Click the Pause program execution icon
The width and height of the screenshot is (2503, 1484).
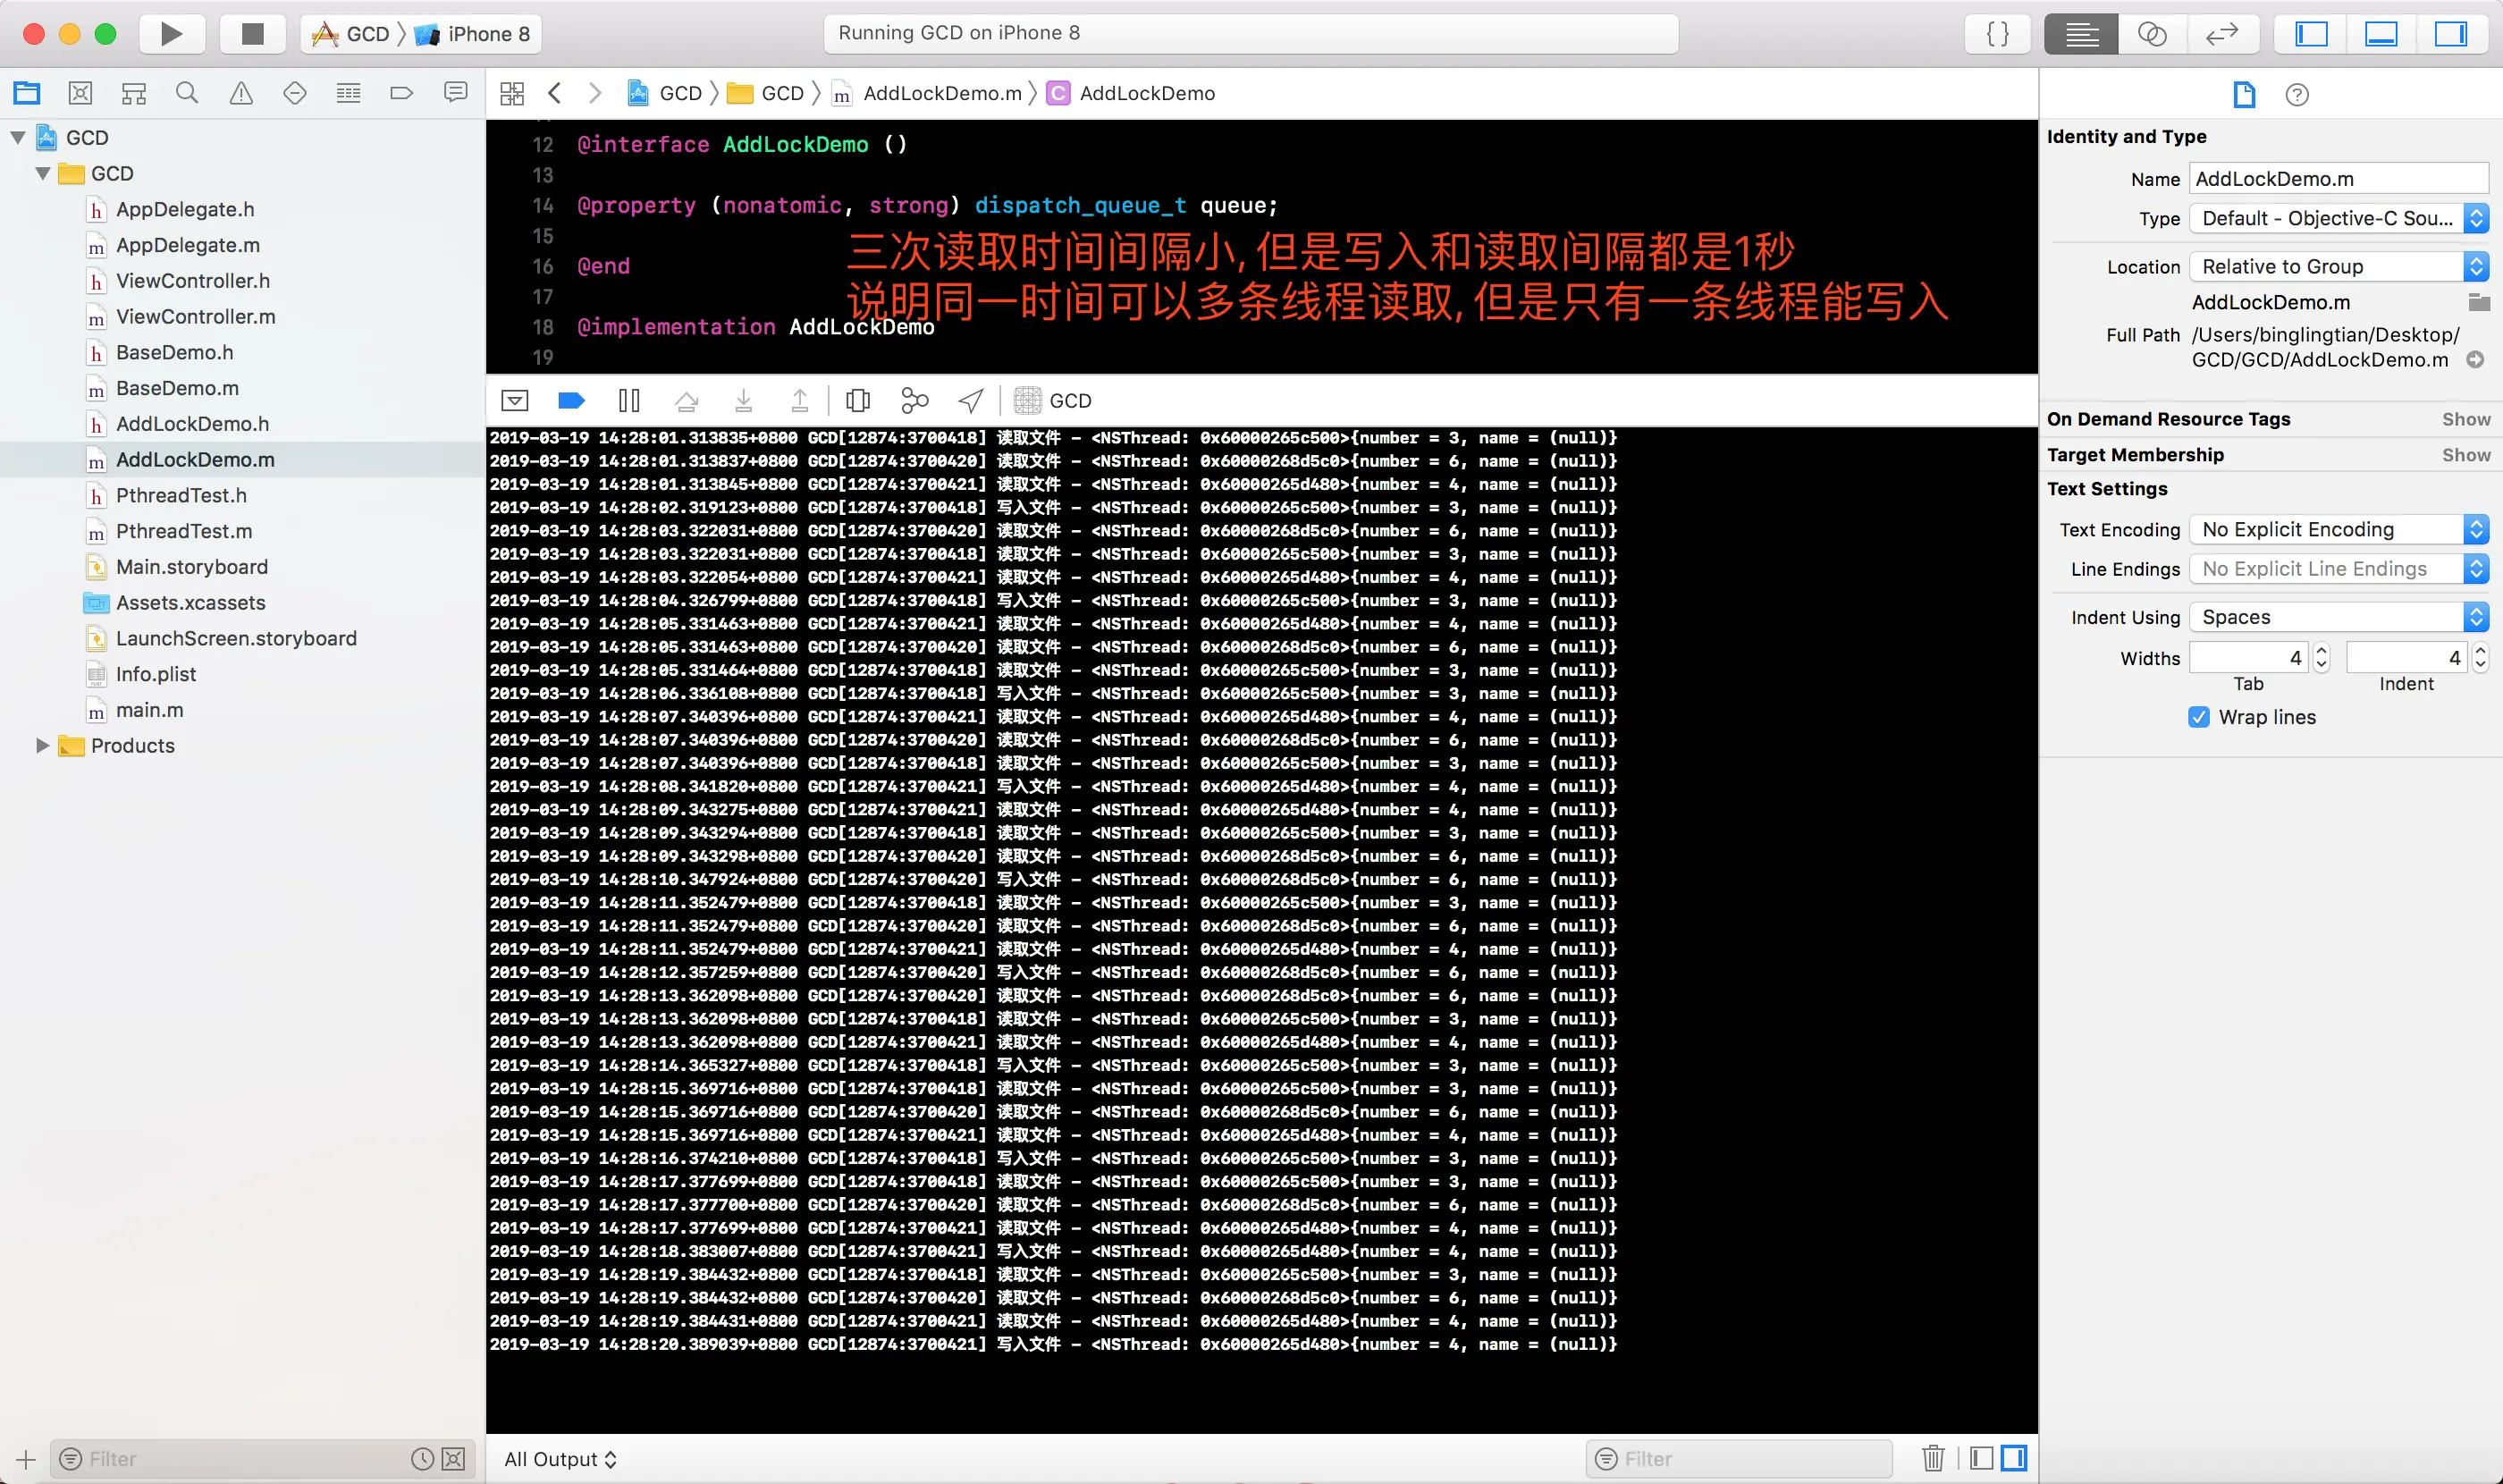(x=629, y=401)
